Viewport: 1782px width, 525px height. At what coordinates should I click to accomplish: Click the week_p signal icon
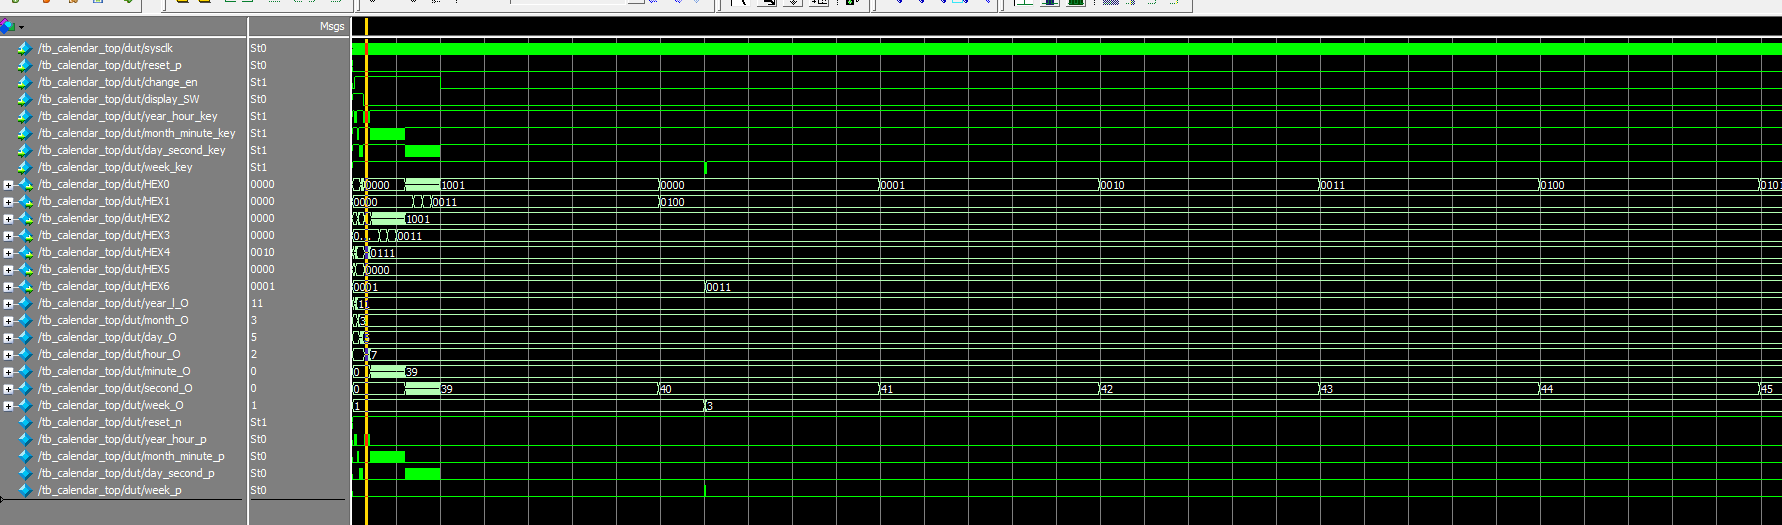click(x=25, y=490)
